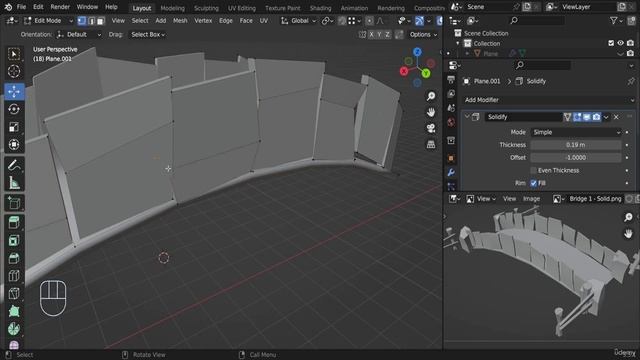
Task: Toggle camera view icon in viewport
Action: coord(431,128)
